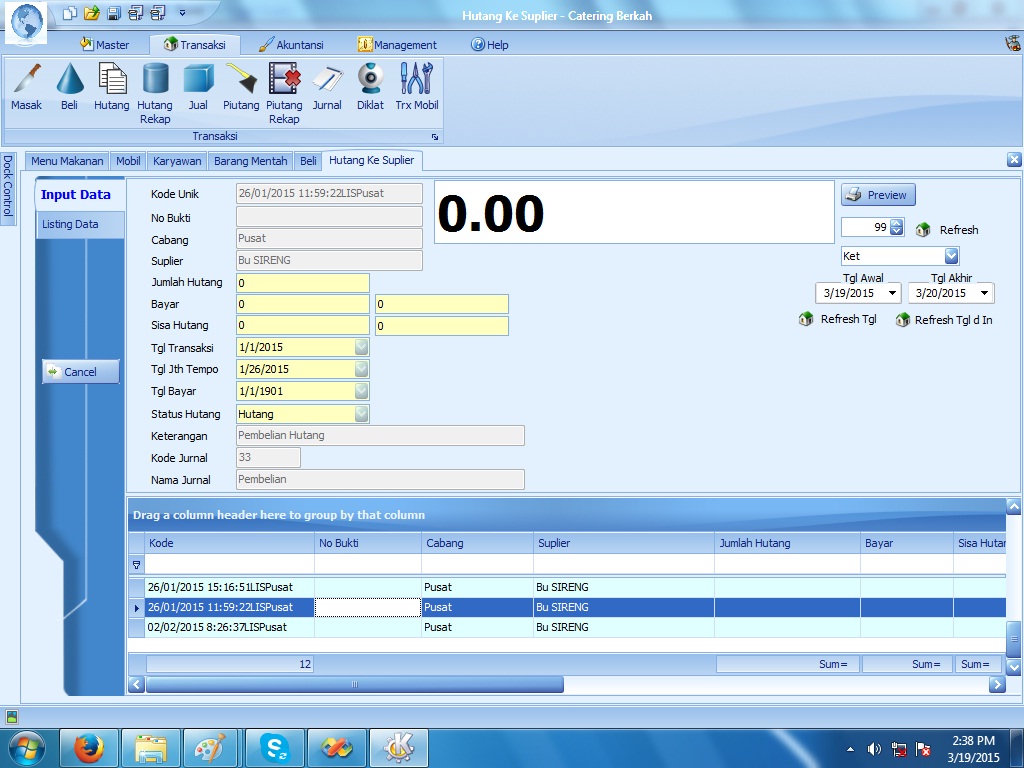Open the Tgl Jth Tempo dropdown
The image size is (1024, 768).
361,369
